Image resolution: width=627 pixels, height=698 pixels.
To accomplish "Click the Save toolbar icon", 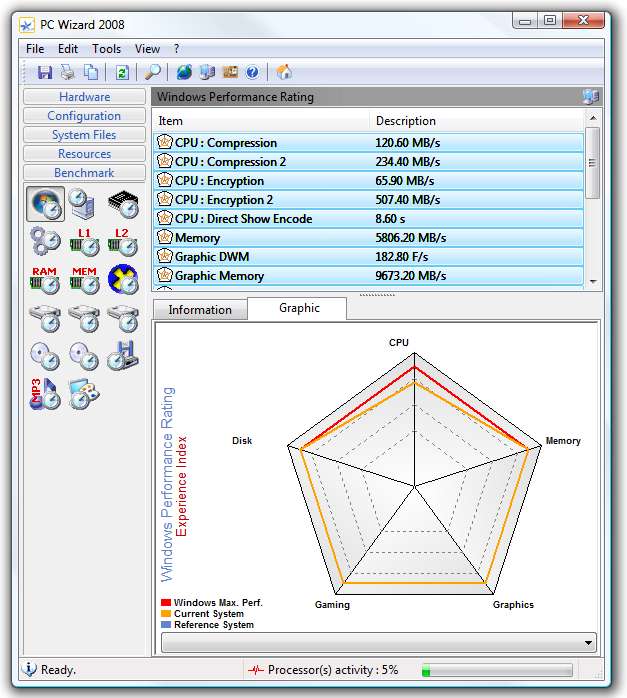I will coord(45,72).
